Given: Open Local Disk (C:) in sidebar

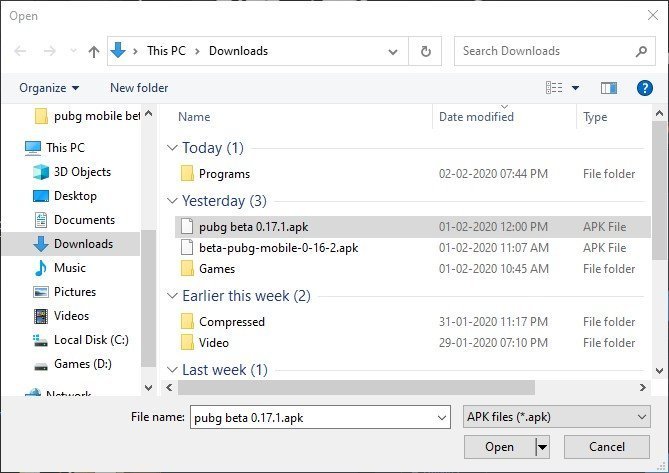Looking at the screenshot, I should point(90,340).
